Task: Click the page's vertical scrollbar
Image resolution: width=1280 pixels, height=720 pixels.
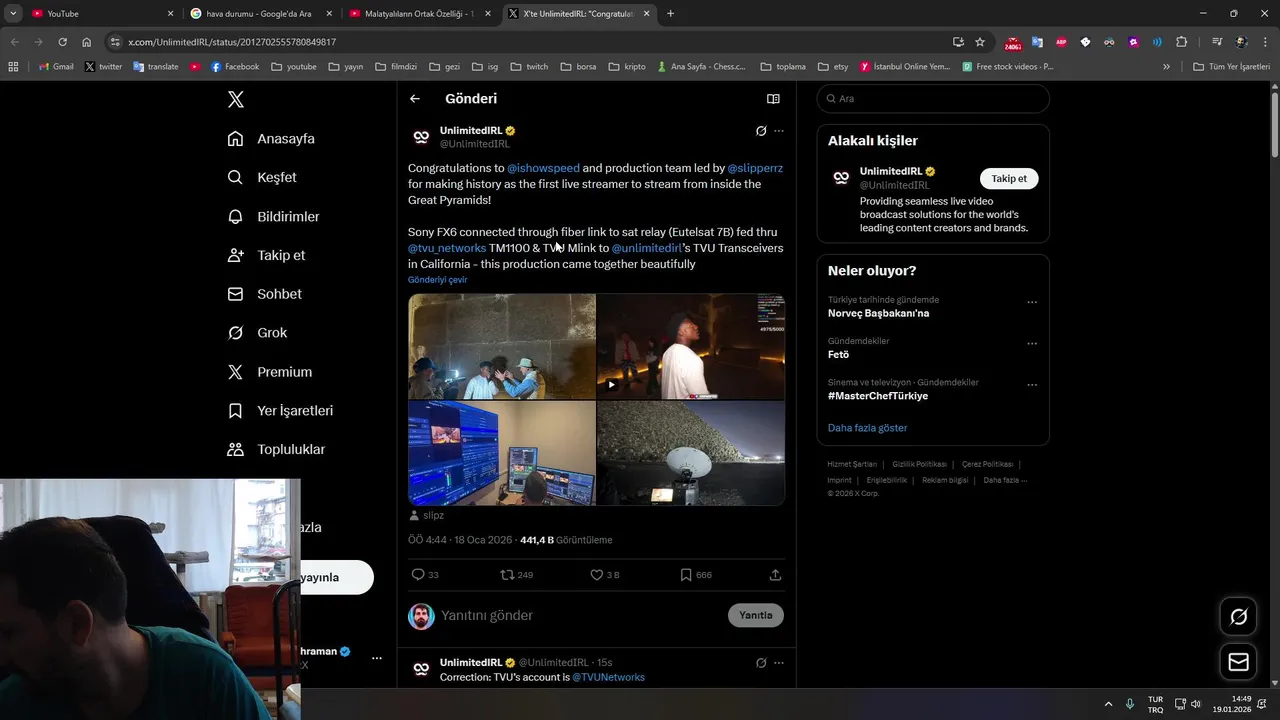Action: point(1275,125)
